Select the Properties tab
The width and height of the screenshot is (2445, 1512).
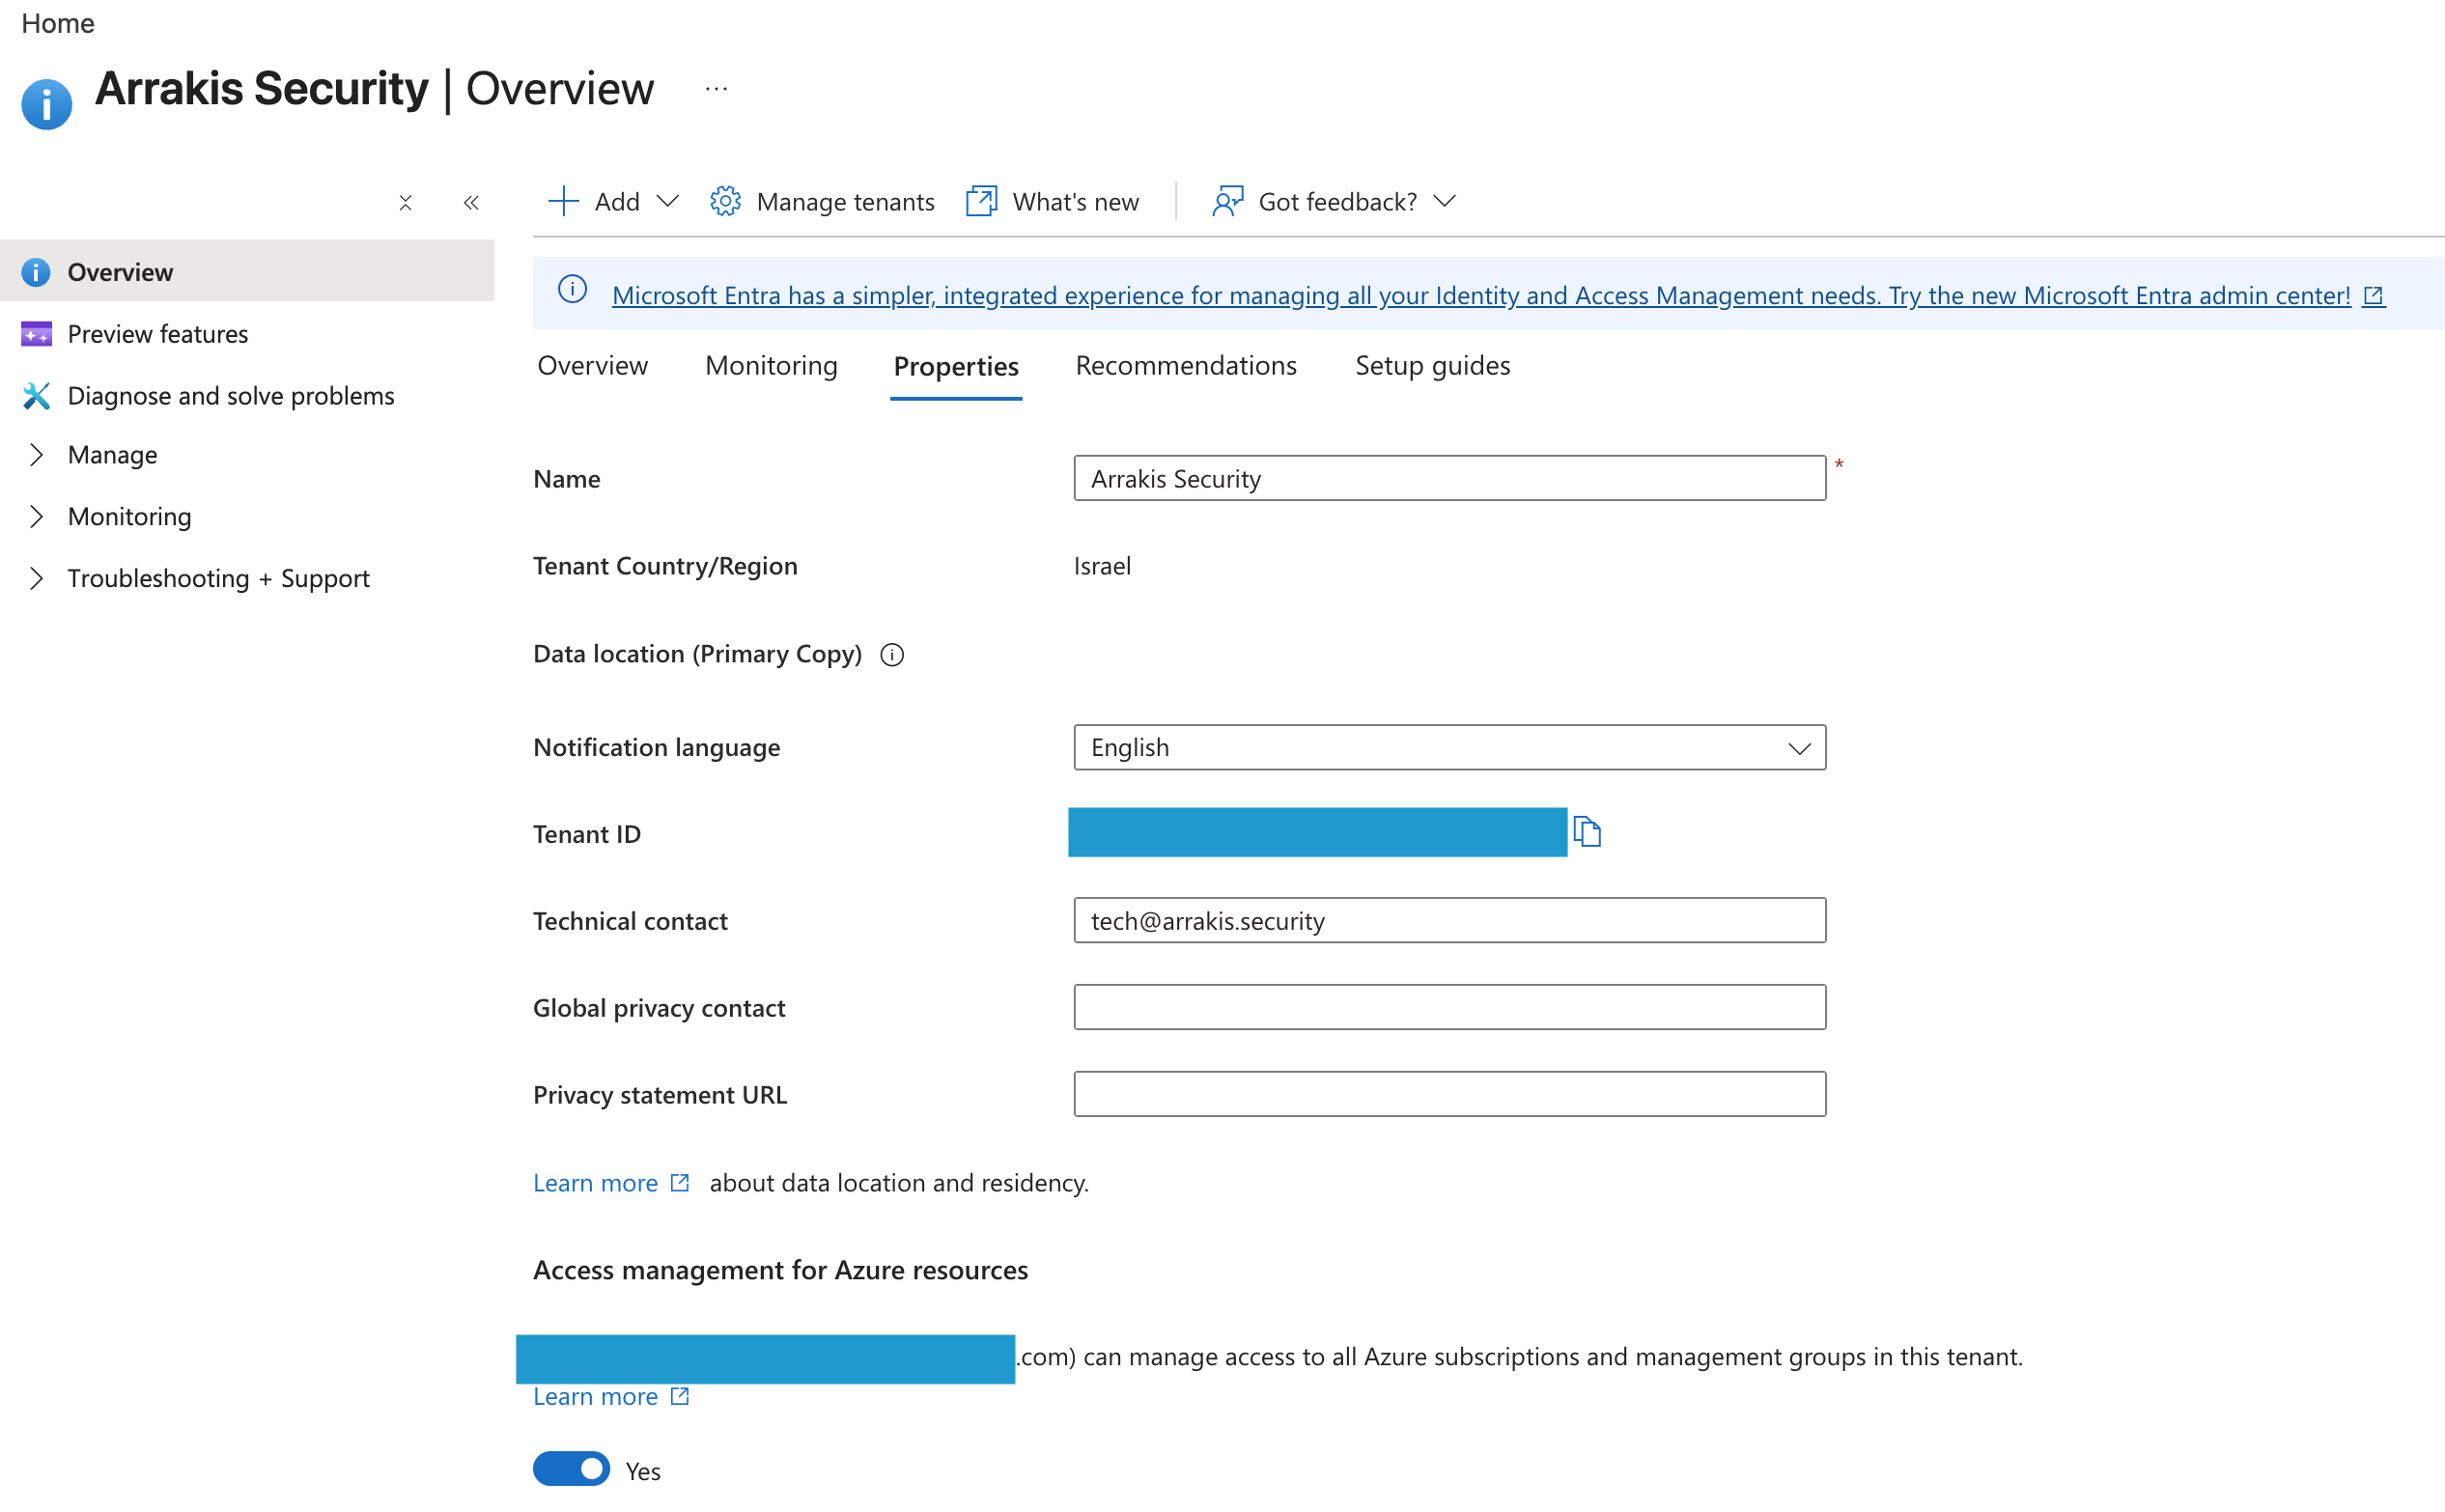coord(956,366)
